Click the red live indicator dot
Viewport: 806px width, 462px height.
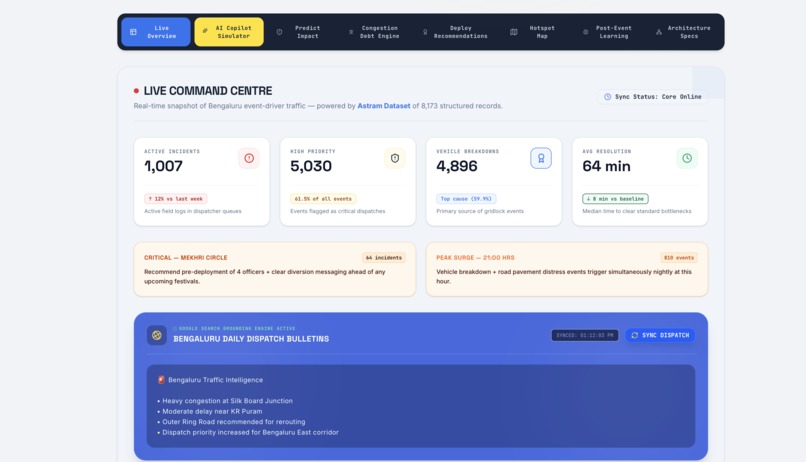136,91
